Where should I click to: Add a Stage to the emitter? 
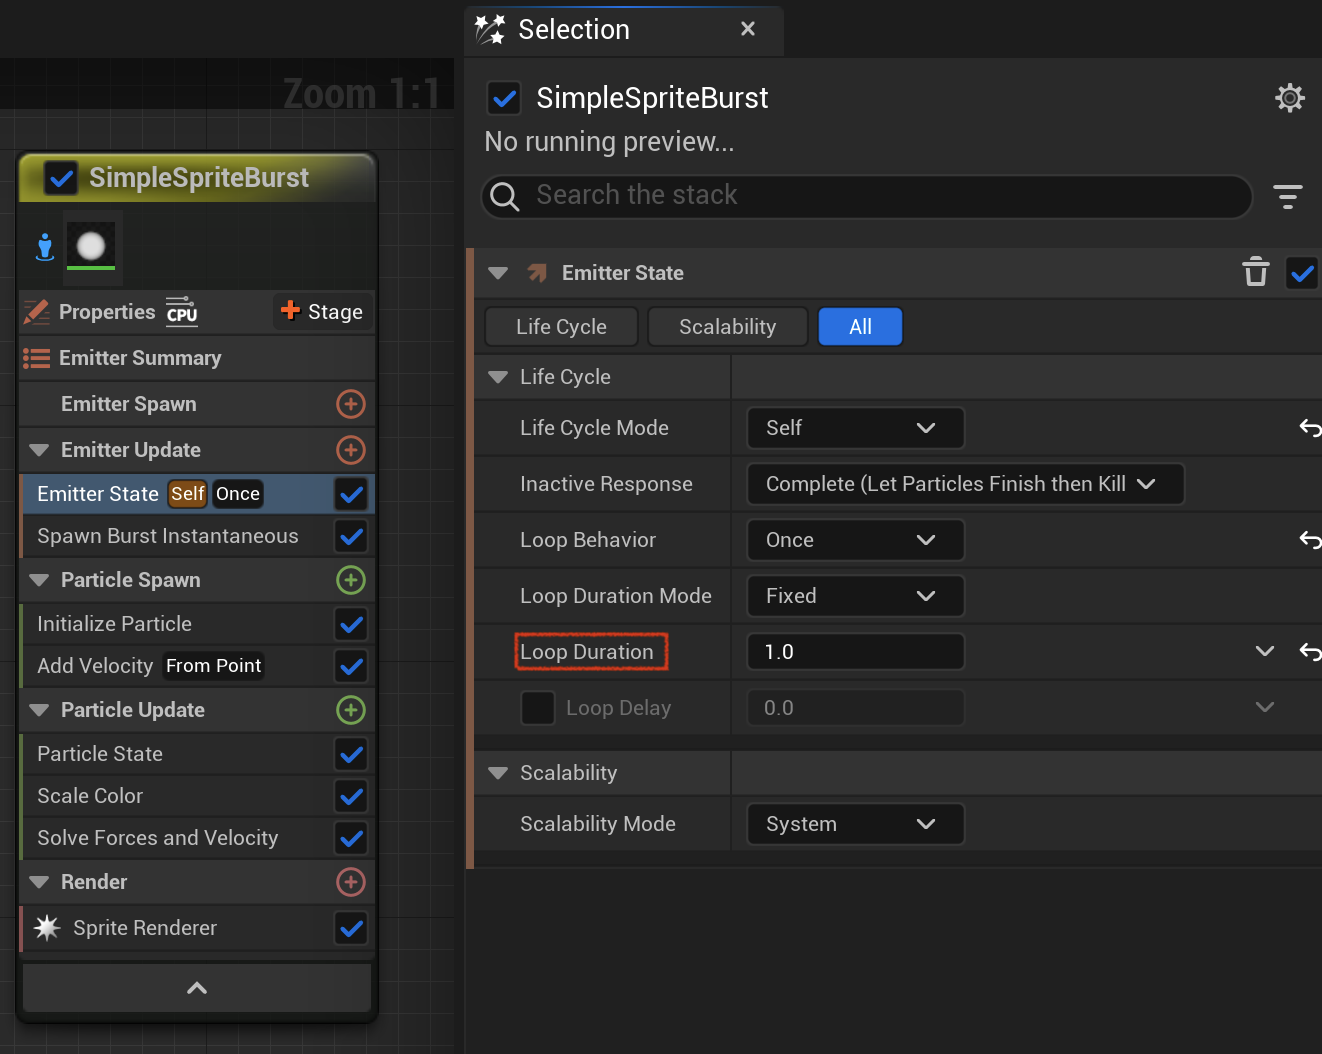pos(322,312)
